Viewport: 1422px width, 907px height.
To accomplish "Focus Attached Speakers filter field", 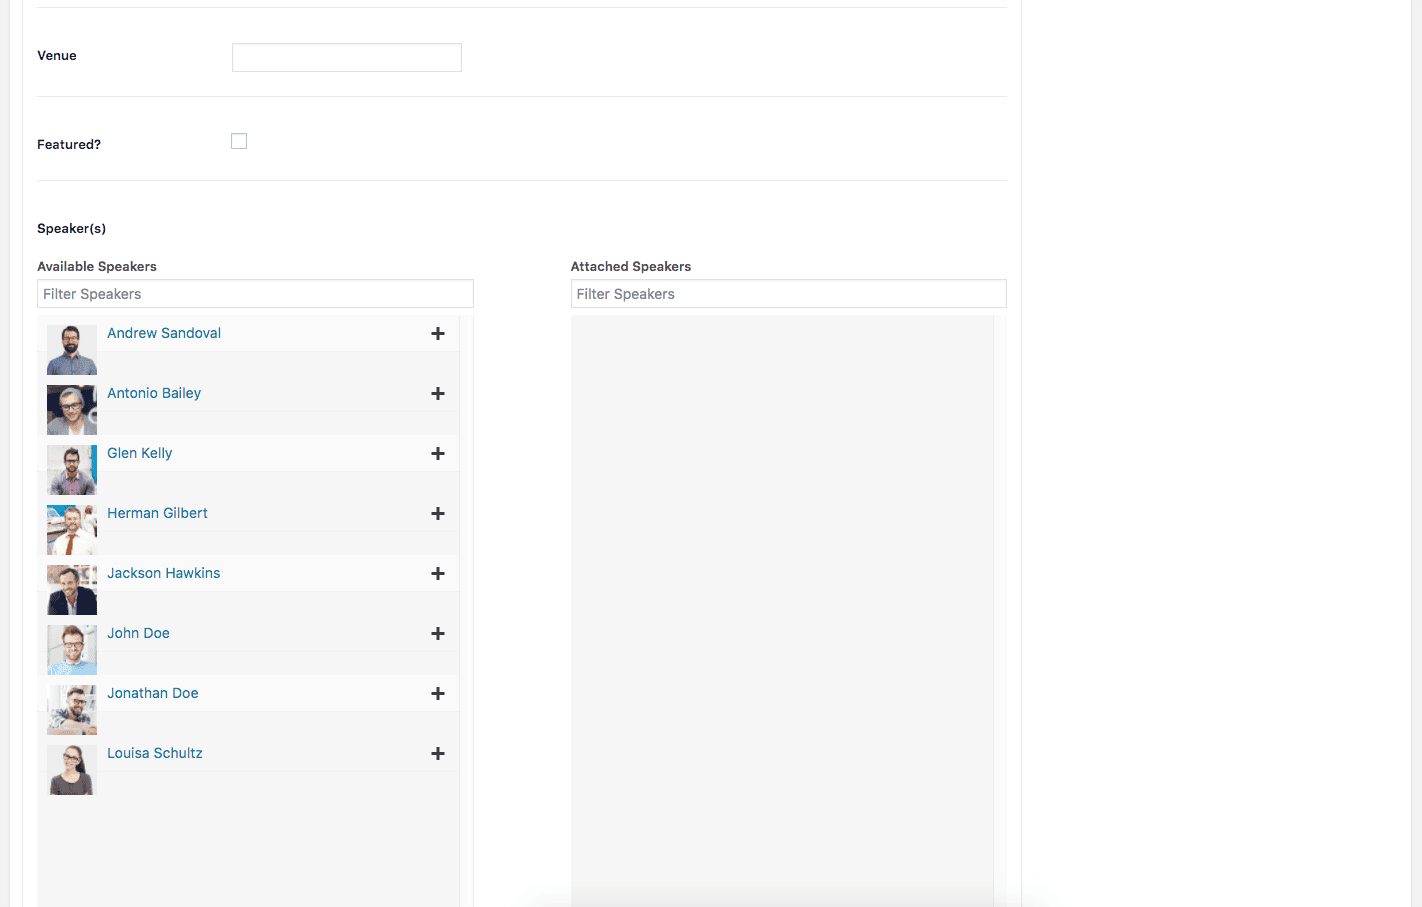I will click(788, 294).
